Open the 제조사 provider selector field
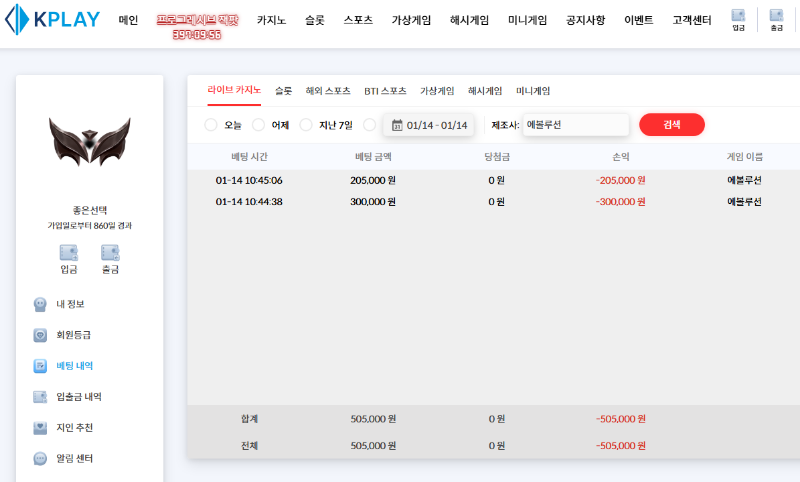 click(575, 125)
